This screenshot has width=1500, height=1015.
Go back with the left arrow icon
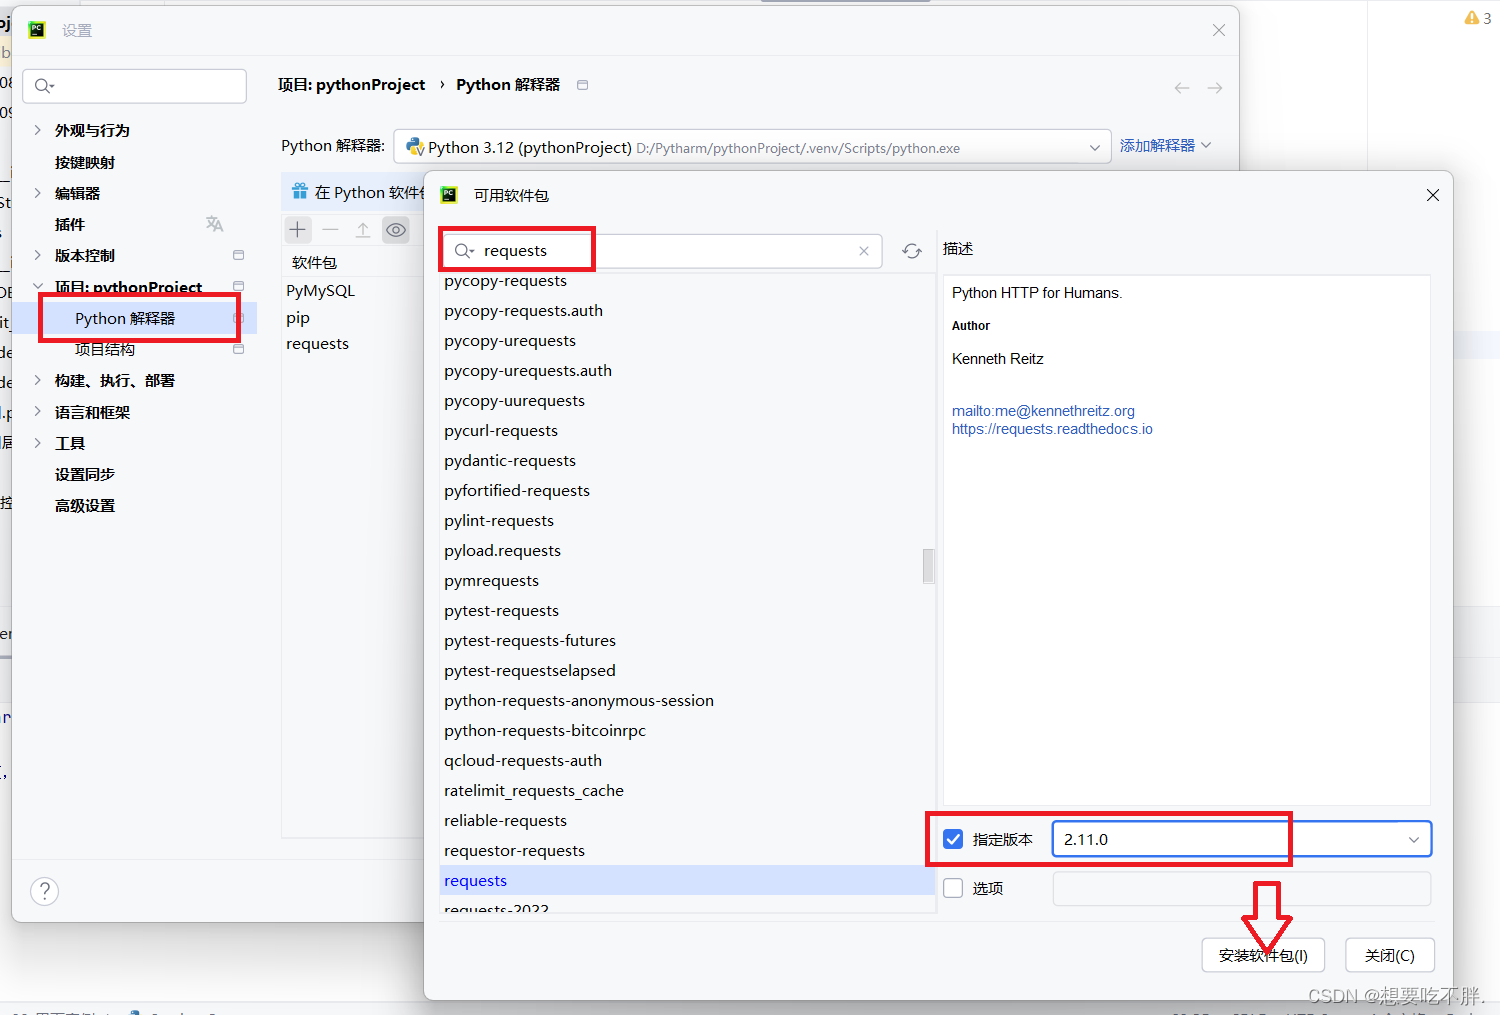[x=1182, y=88]
